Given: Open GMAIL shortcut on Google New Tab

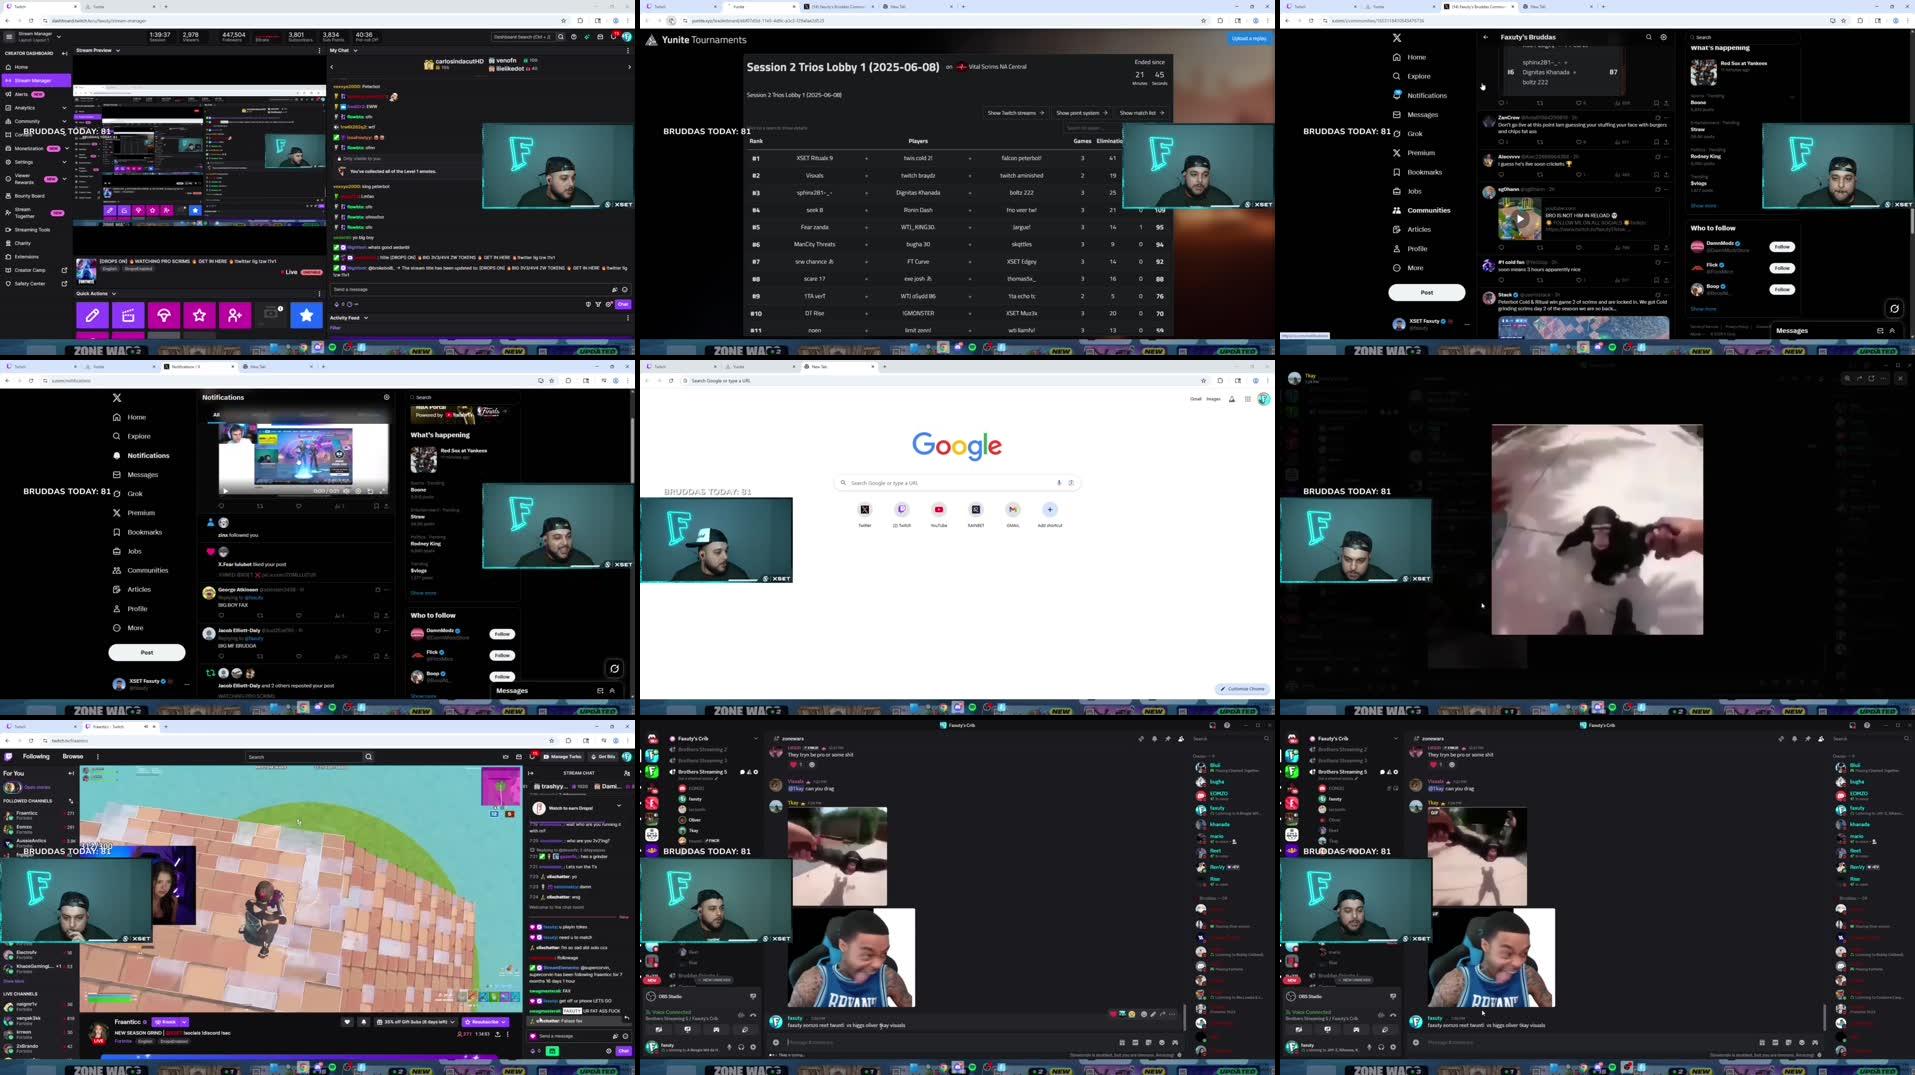Looking at the screenshot, I should 1013,513.
